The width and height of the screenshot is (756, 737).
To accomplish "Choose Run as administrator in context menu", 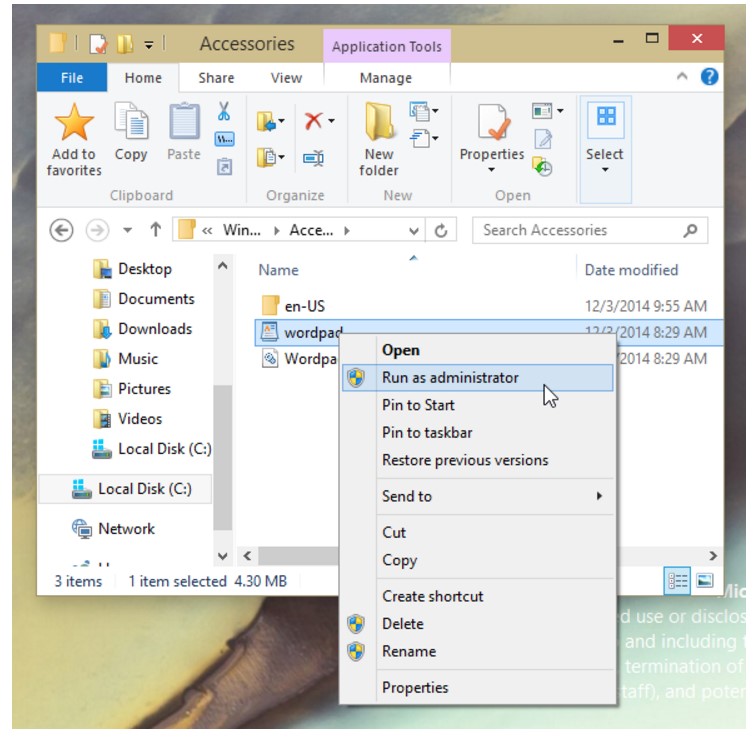I will pyautogui.click(x=478, y=378).
